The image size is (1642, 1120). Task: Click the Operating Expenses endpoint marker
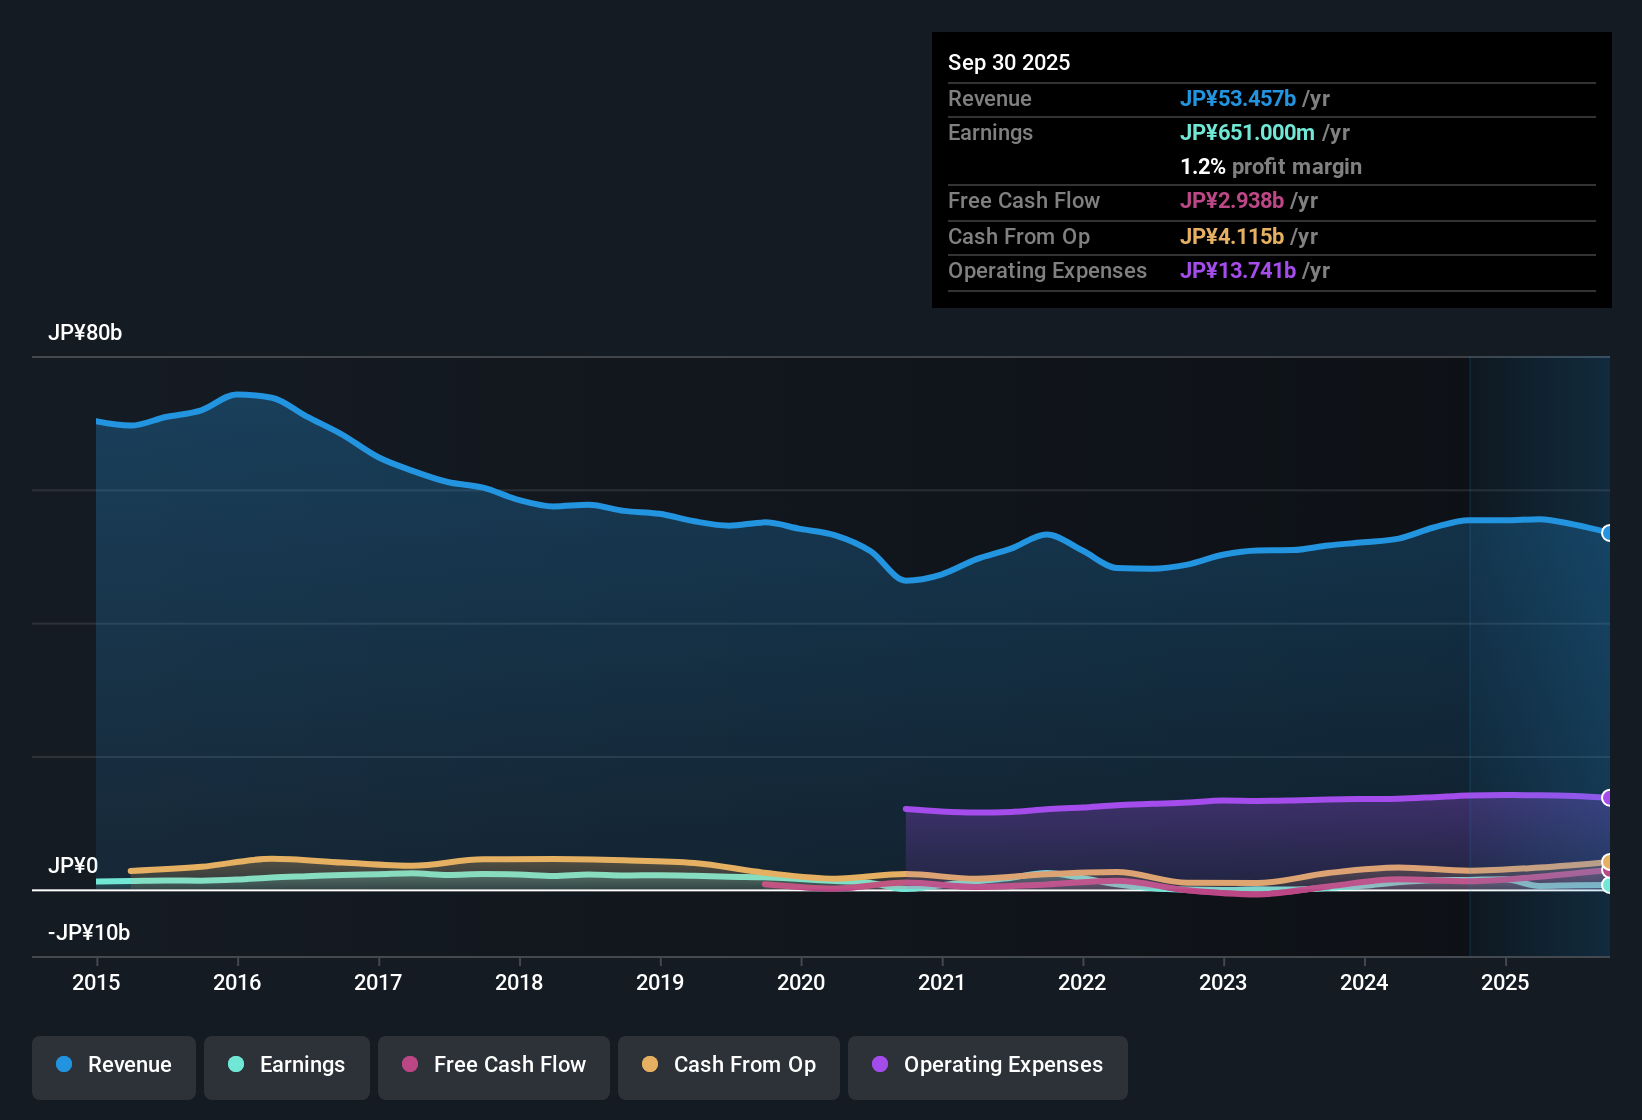click(x=1608, y=798)
